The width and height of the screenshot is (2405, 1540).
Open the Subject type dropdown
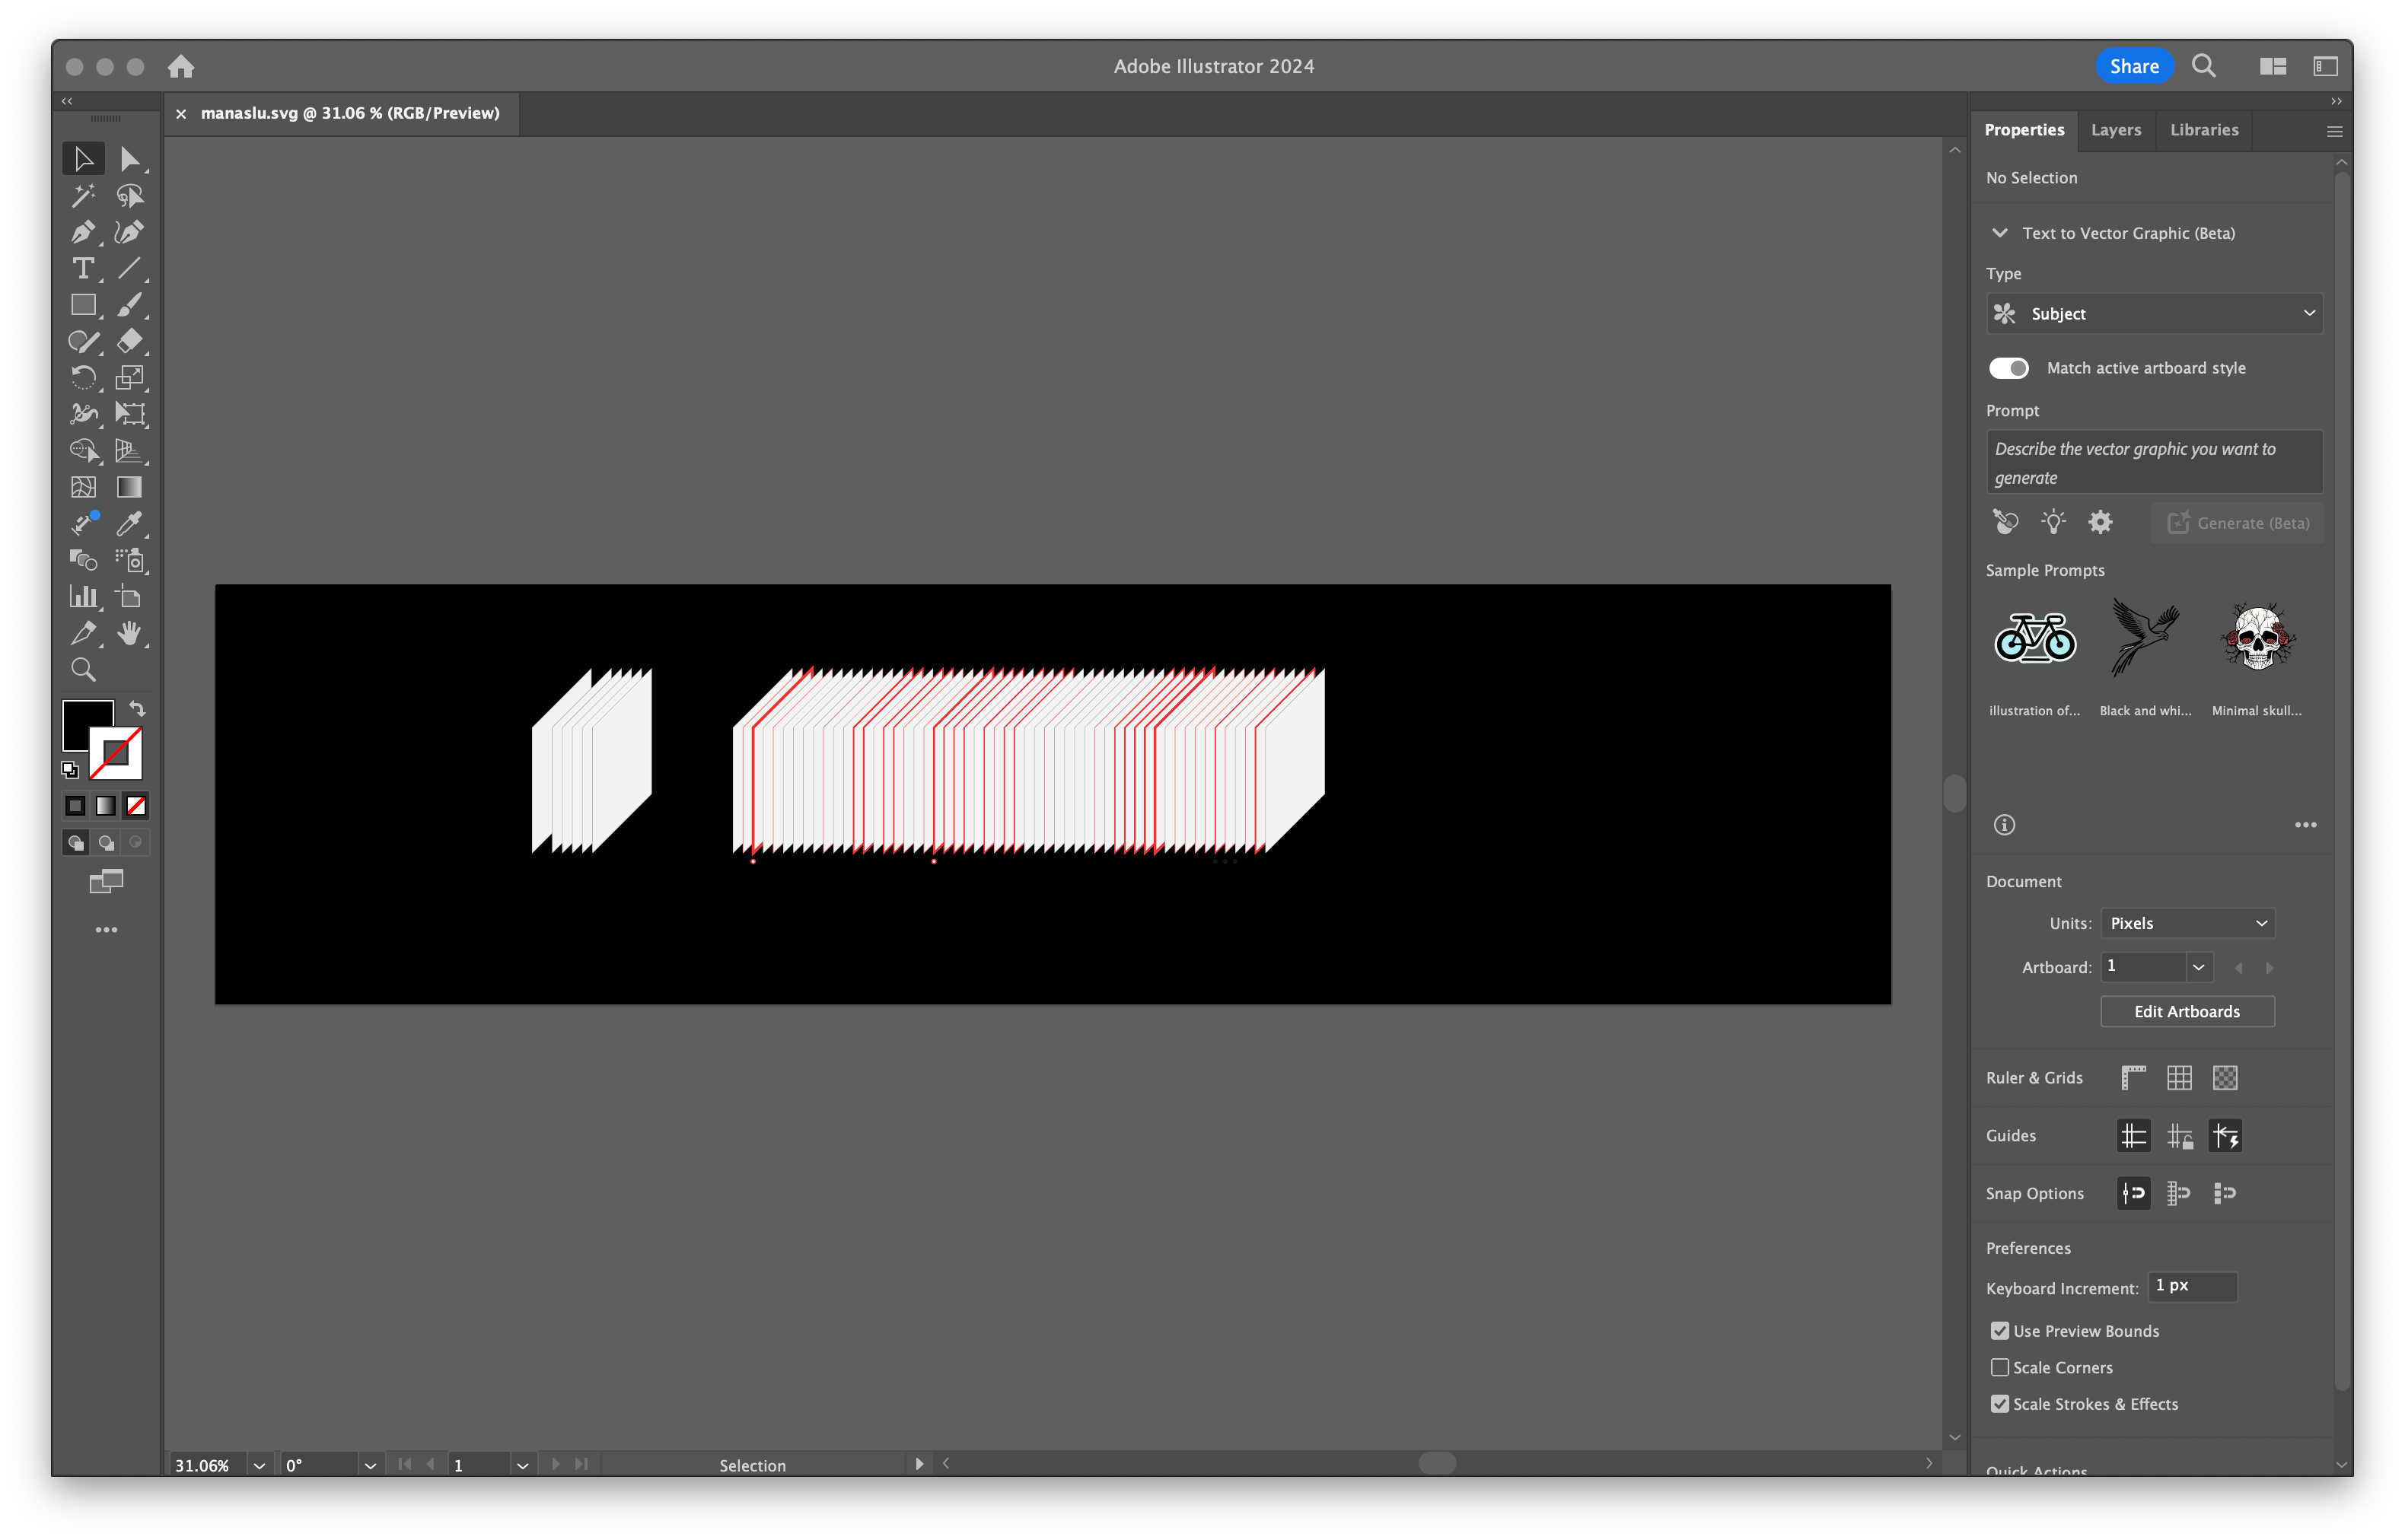point(2153,313)
